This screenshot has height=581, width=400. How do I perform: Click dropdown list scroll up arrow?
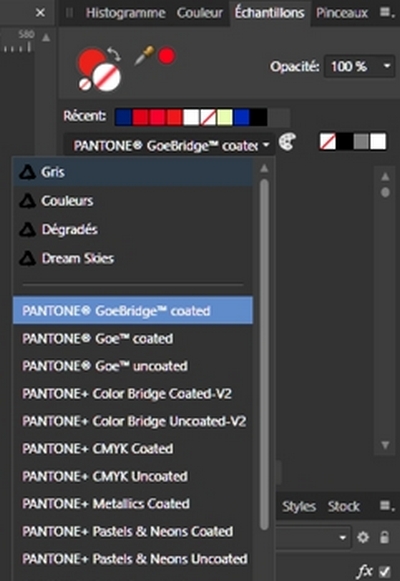264,169
